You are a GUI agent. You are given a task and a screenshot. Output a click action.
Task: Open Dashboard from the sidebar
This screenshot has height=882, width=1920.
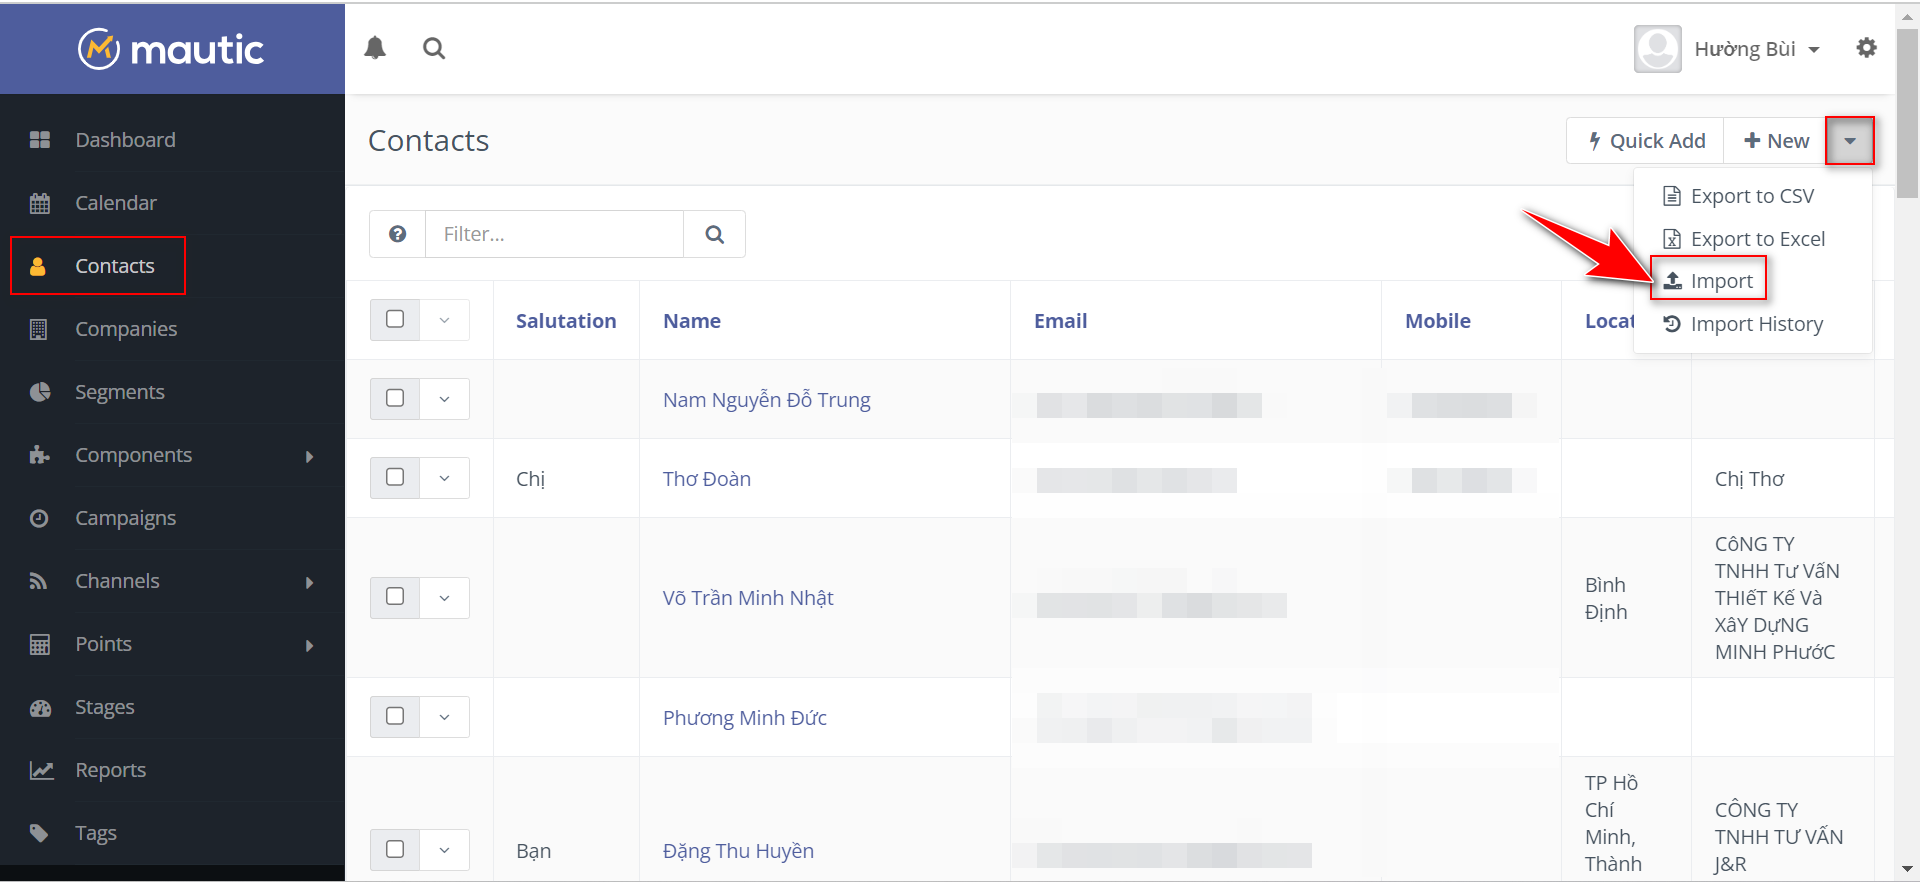pyautogui.click(x=125, y=140)
